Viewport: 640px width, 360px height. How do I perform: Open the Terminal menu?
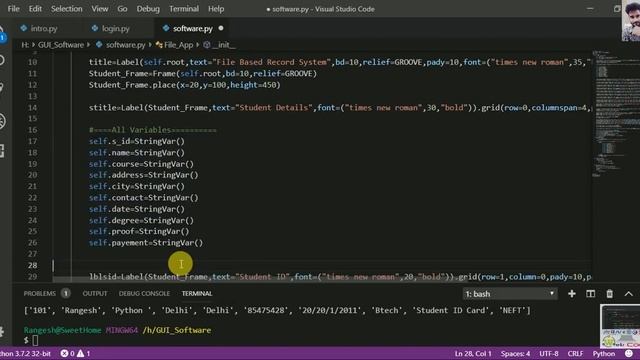(184, 9)
